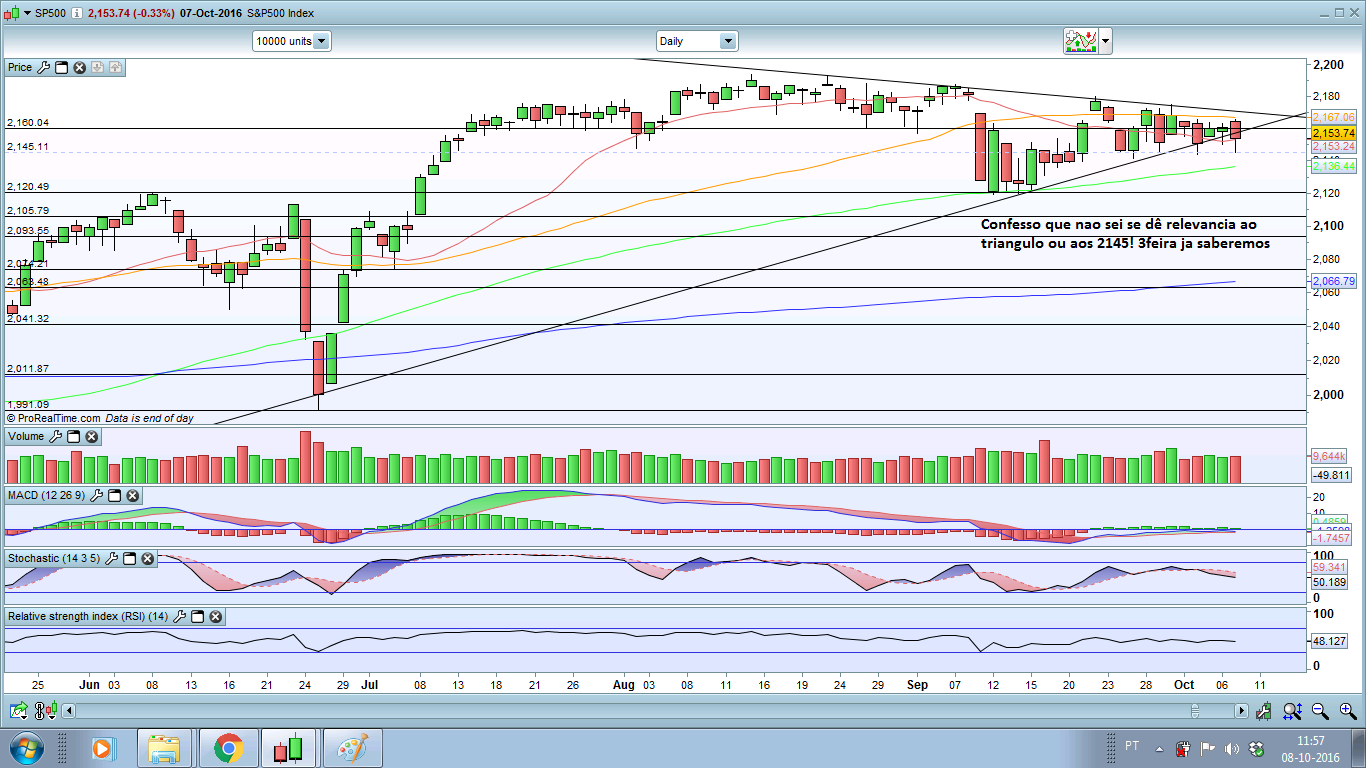This screenshot has width=1366, height=768.
Task: Open MACD indicator settings wrench
Action: point(97,496)
